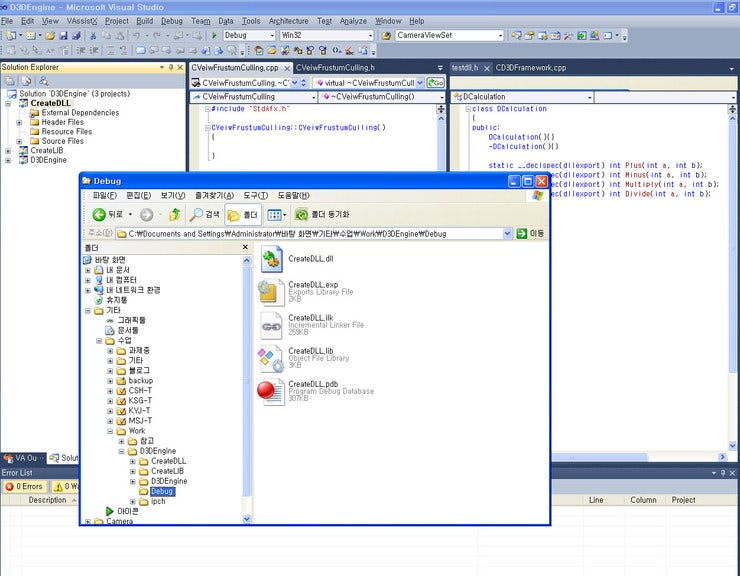Click the Save All icon

[x=76, y=35]
